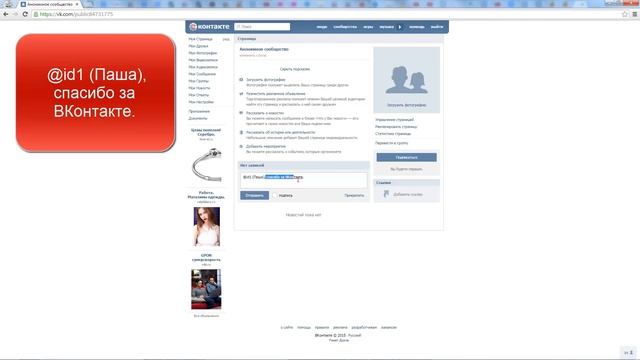Open 'Мои Аудиозаписи' in the left menu
Viewport: 640px width, 360px height.
click(x=203, y=67)
